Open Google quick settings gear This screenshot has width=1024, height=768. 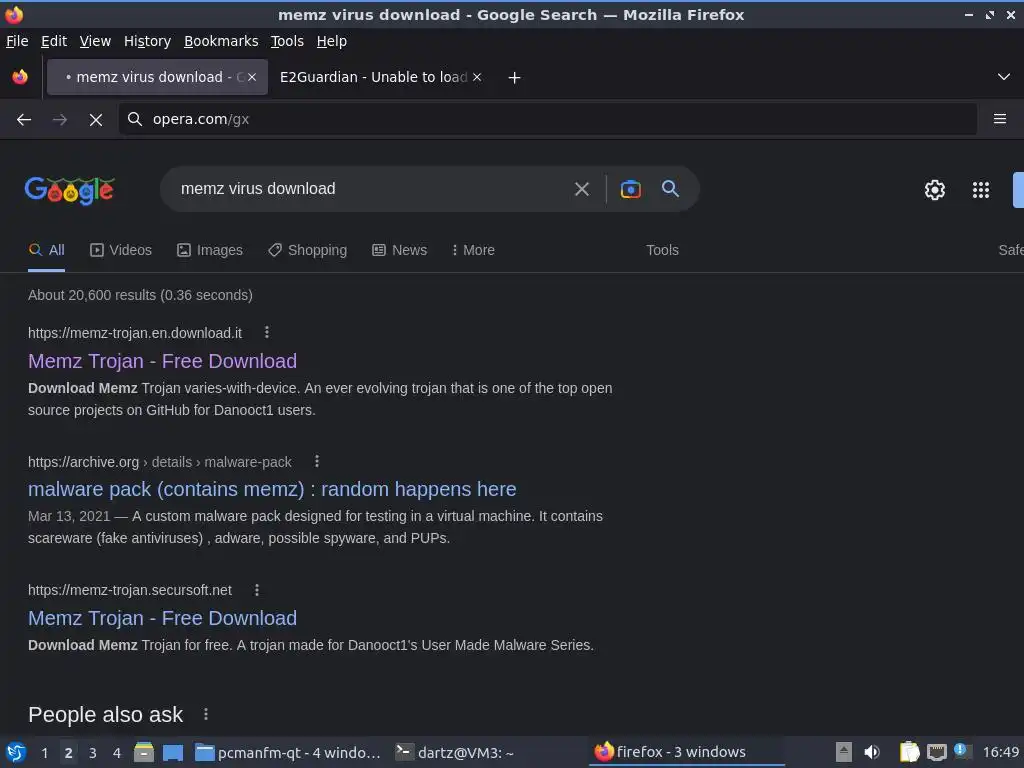pos(935,190)
